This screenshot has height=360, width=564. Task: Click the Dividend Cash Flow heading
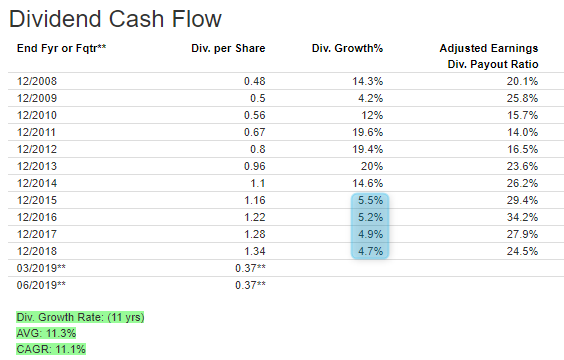(115, 19)
